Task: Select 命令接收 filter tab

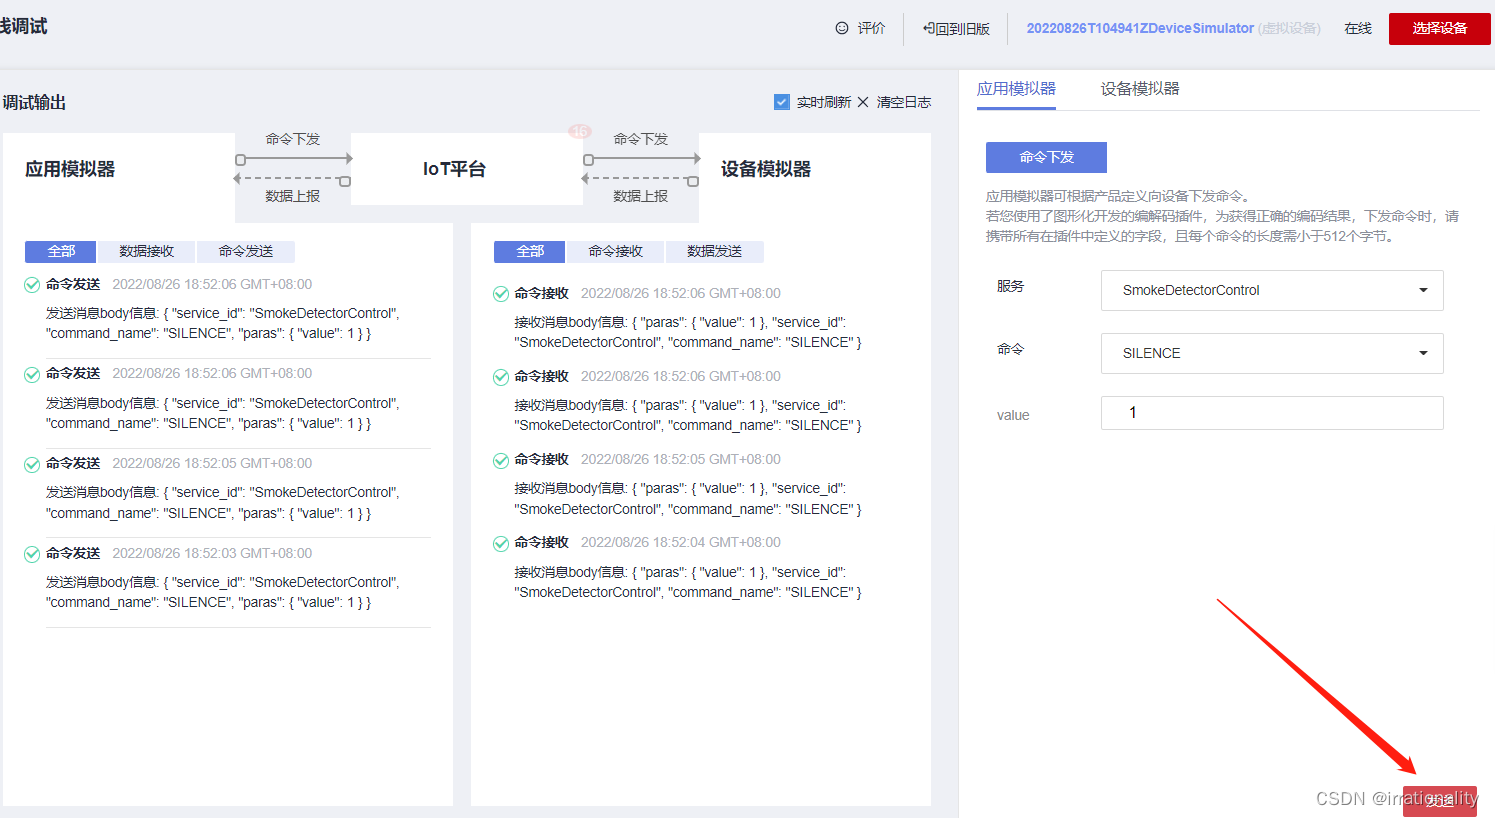Action: tap(615, 251)
